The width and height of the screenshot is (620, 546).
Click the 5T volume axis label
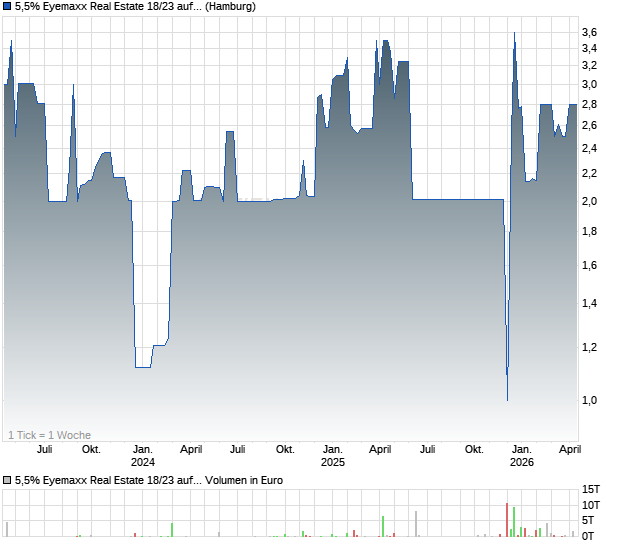click(588, 521)
